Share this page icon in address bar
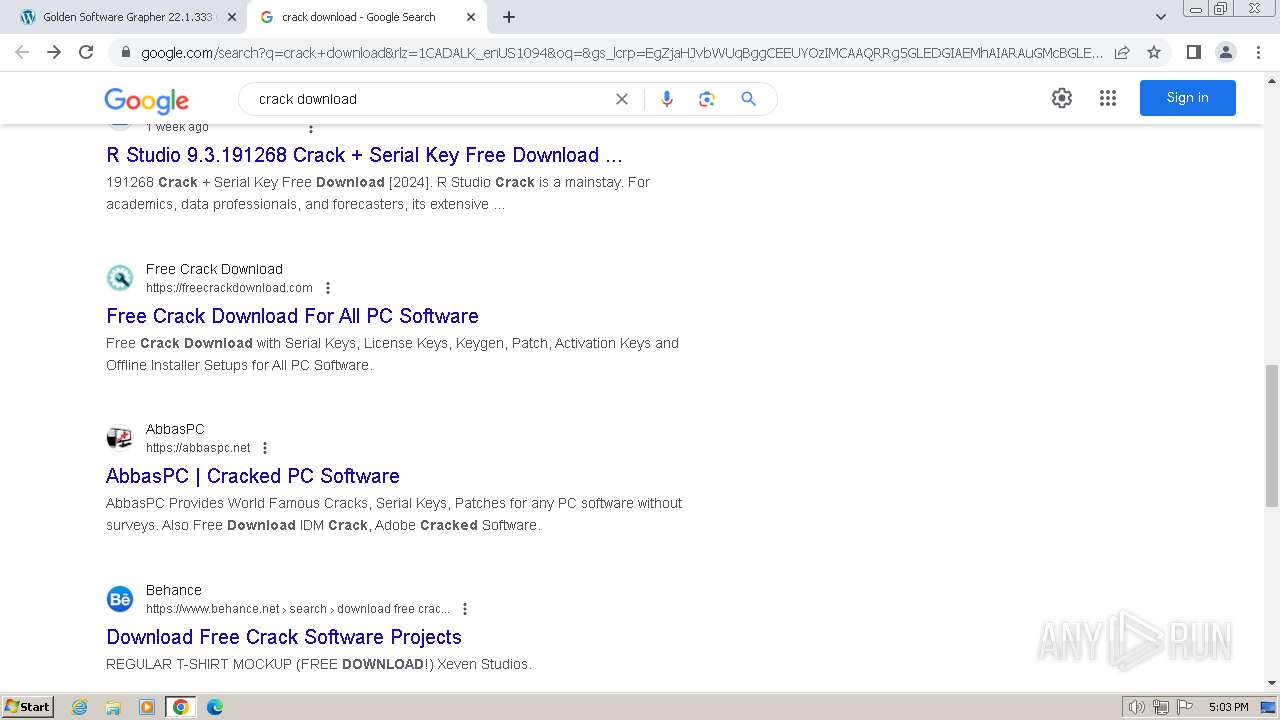 click(x=1122, y=52)
